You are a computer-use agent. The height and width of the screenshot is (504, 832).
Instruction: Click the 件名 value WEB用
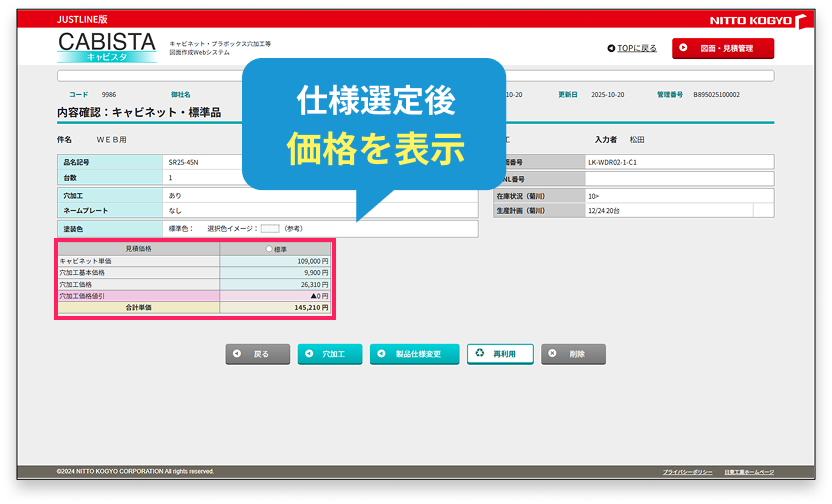pyautogui.click(x=111, y=140)
